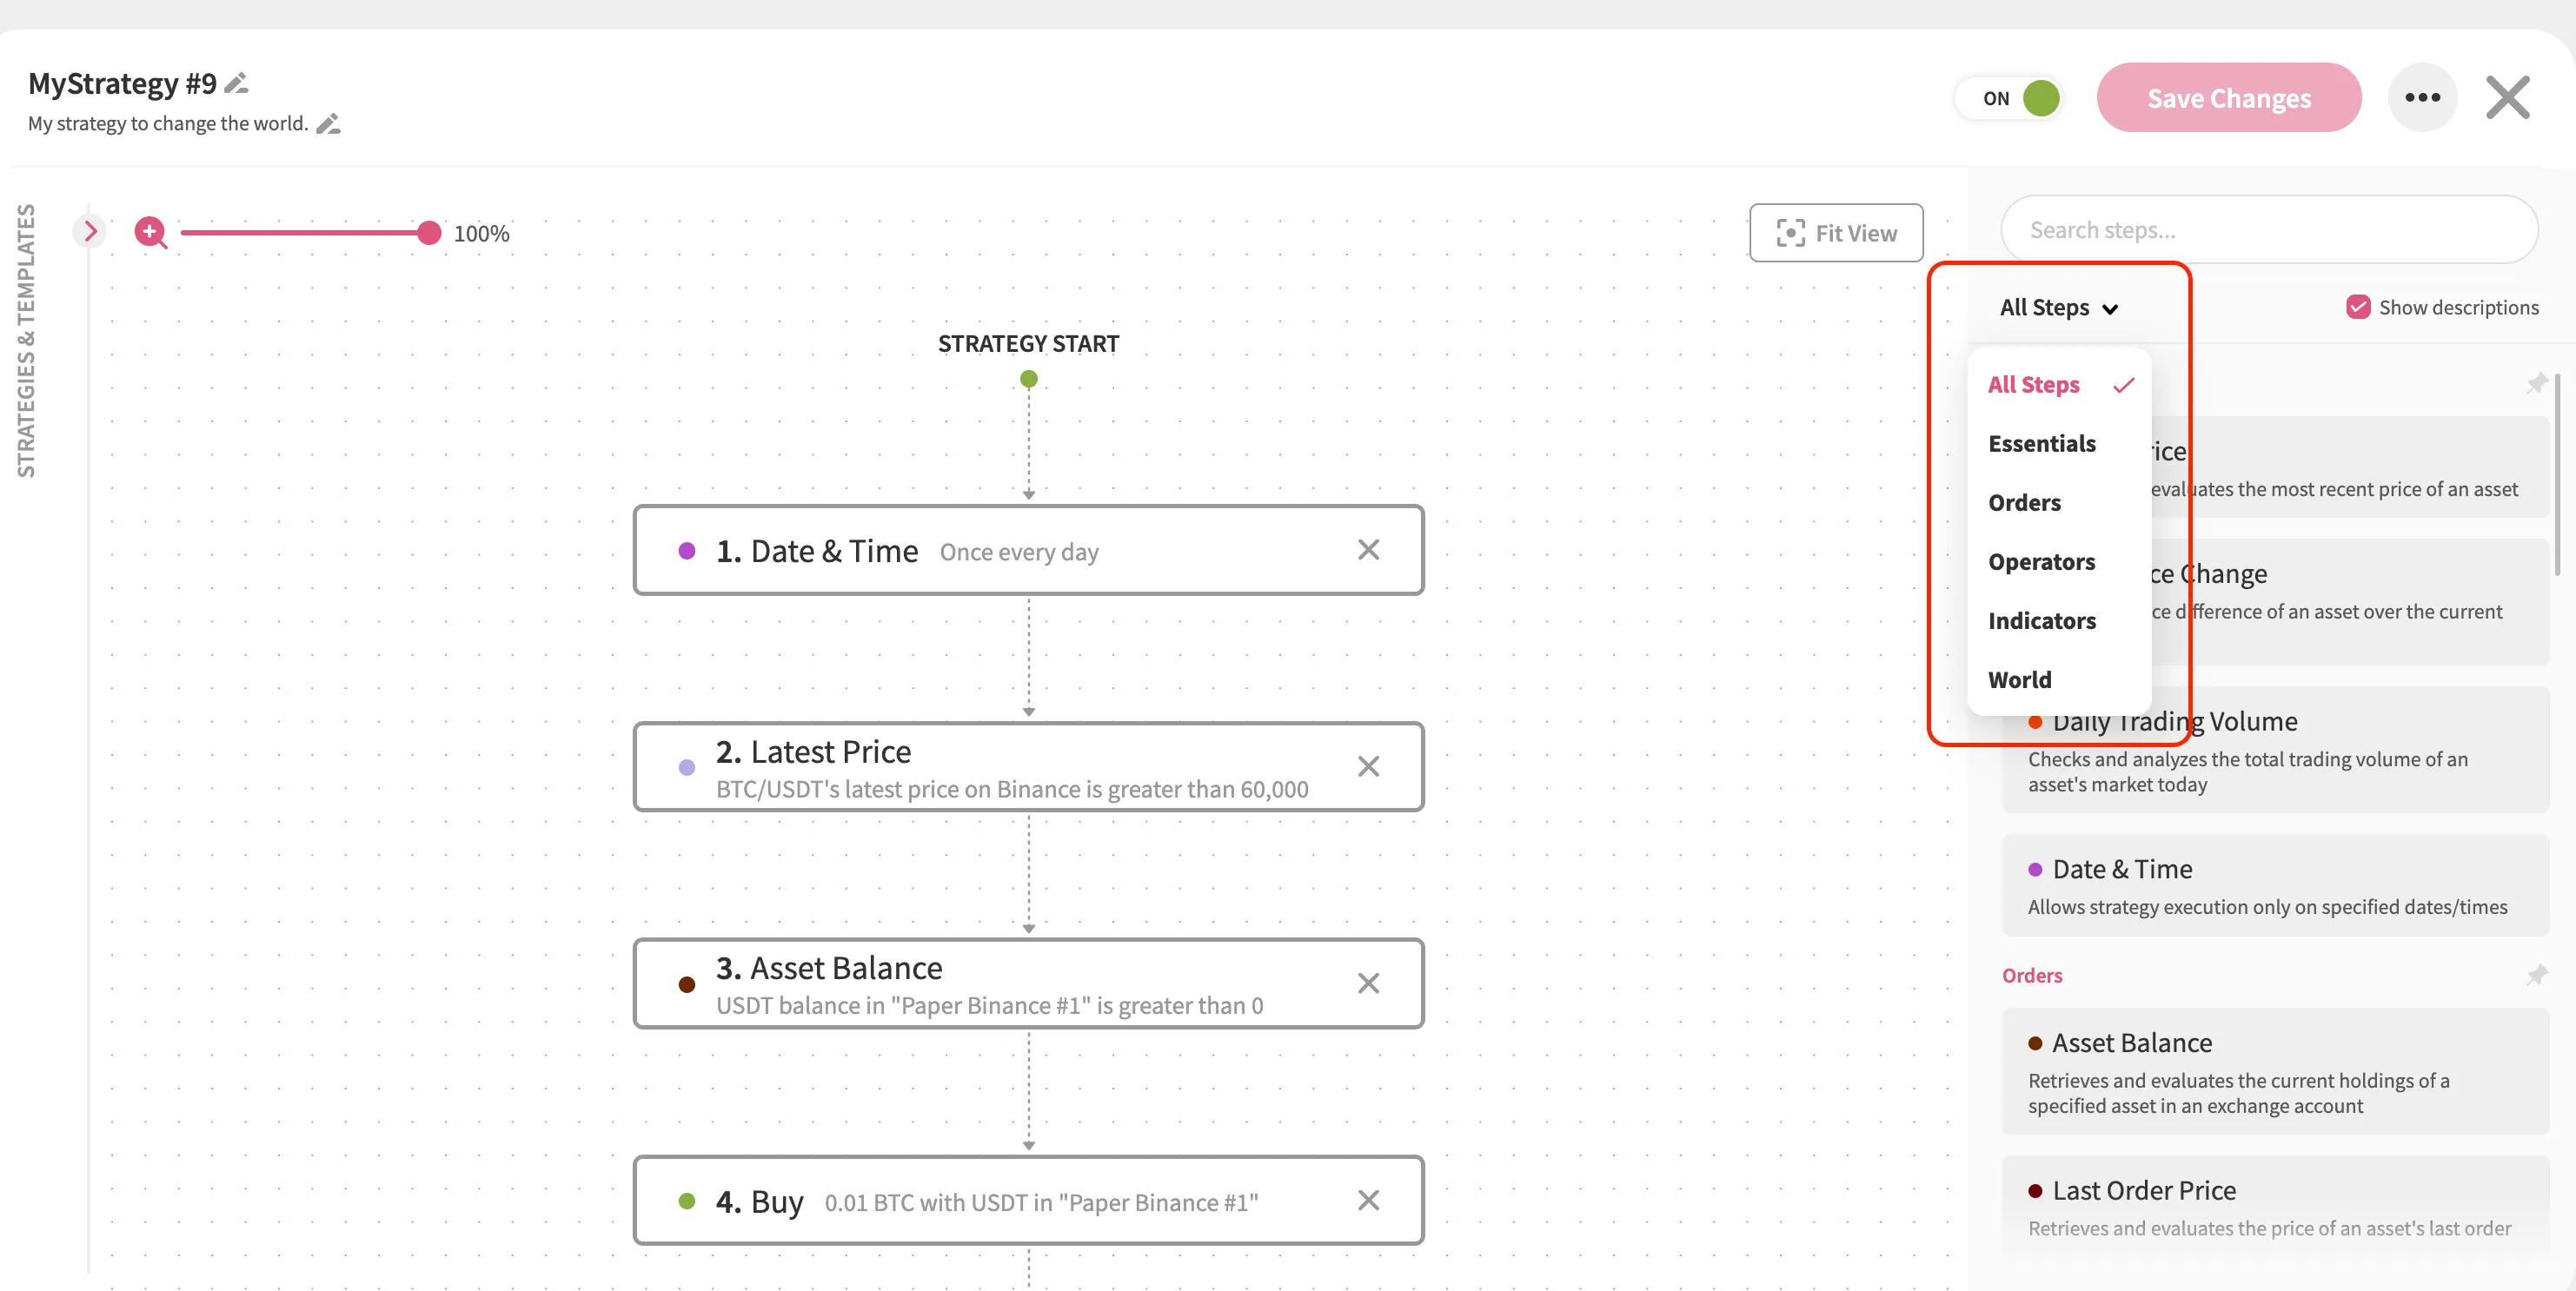The image size is (2576, 1291).
Task: Select Operators in the filter menu
Action: click(2059, 562)
